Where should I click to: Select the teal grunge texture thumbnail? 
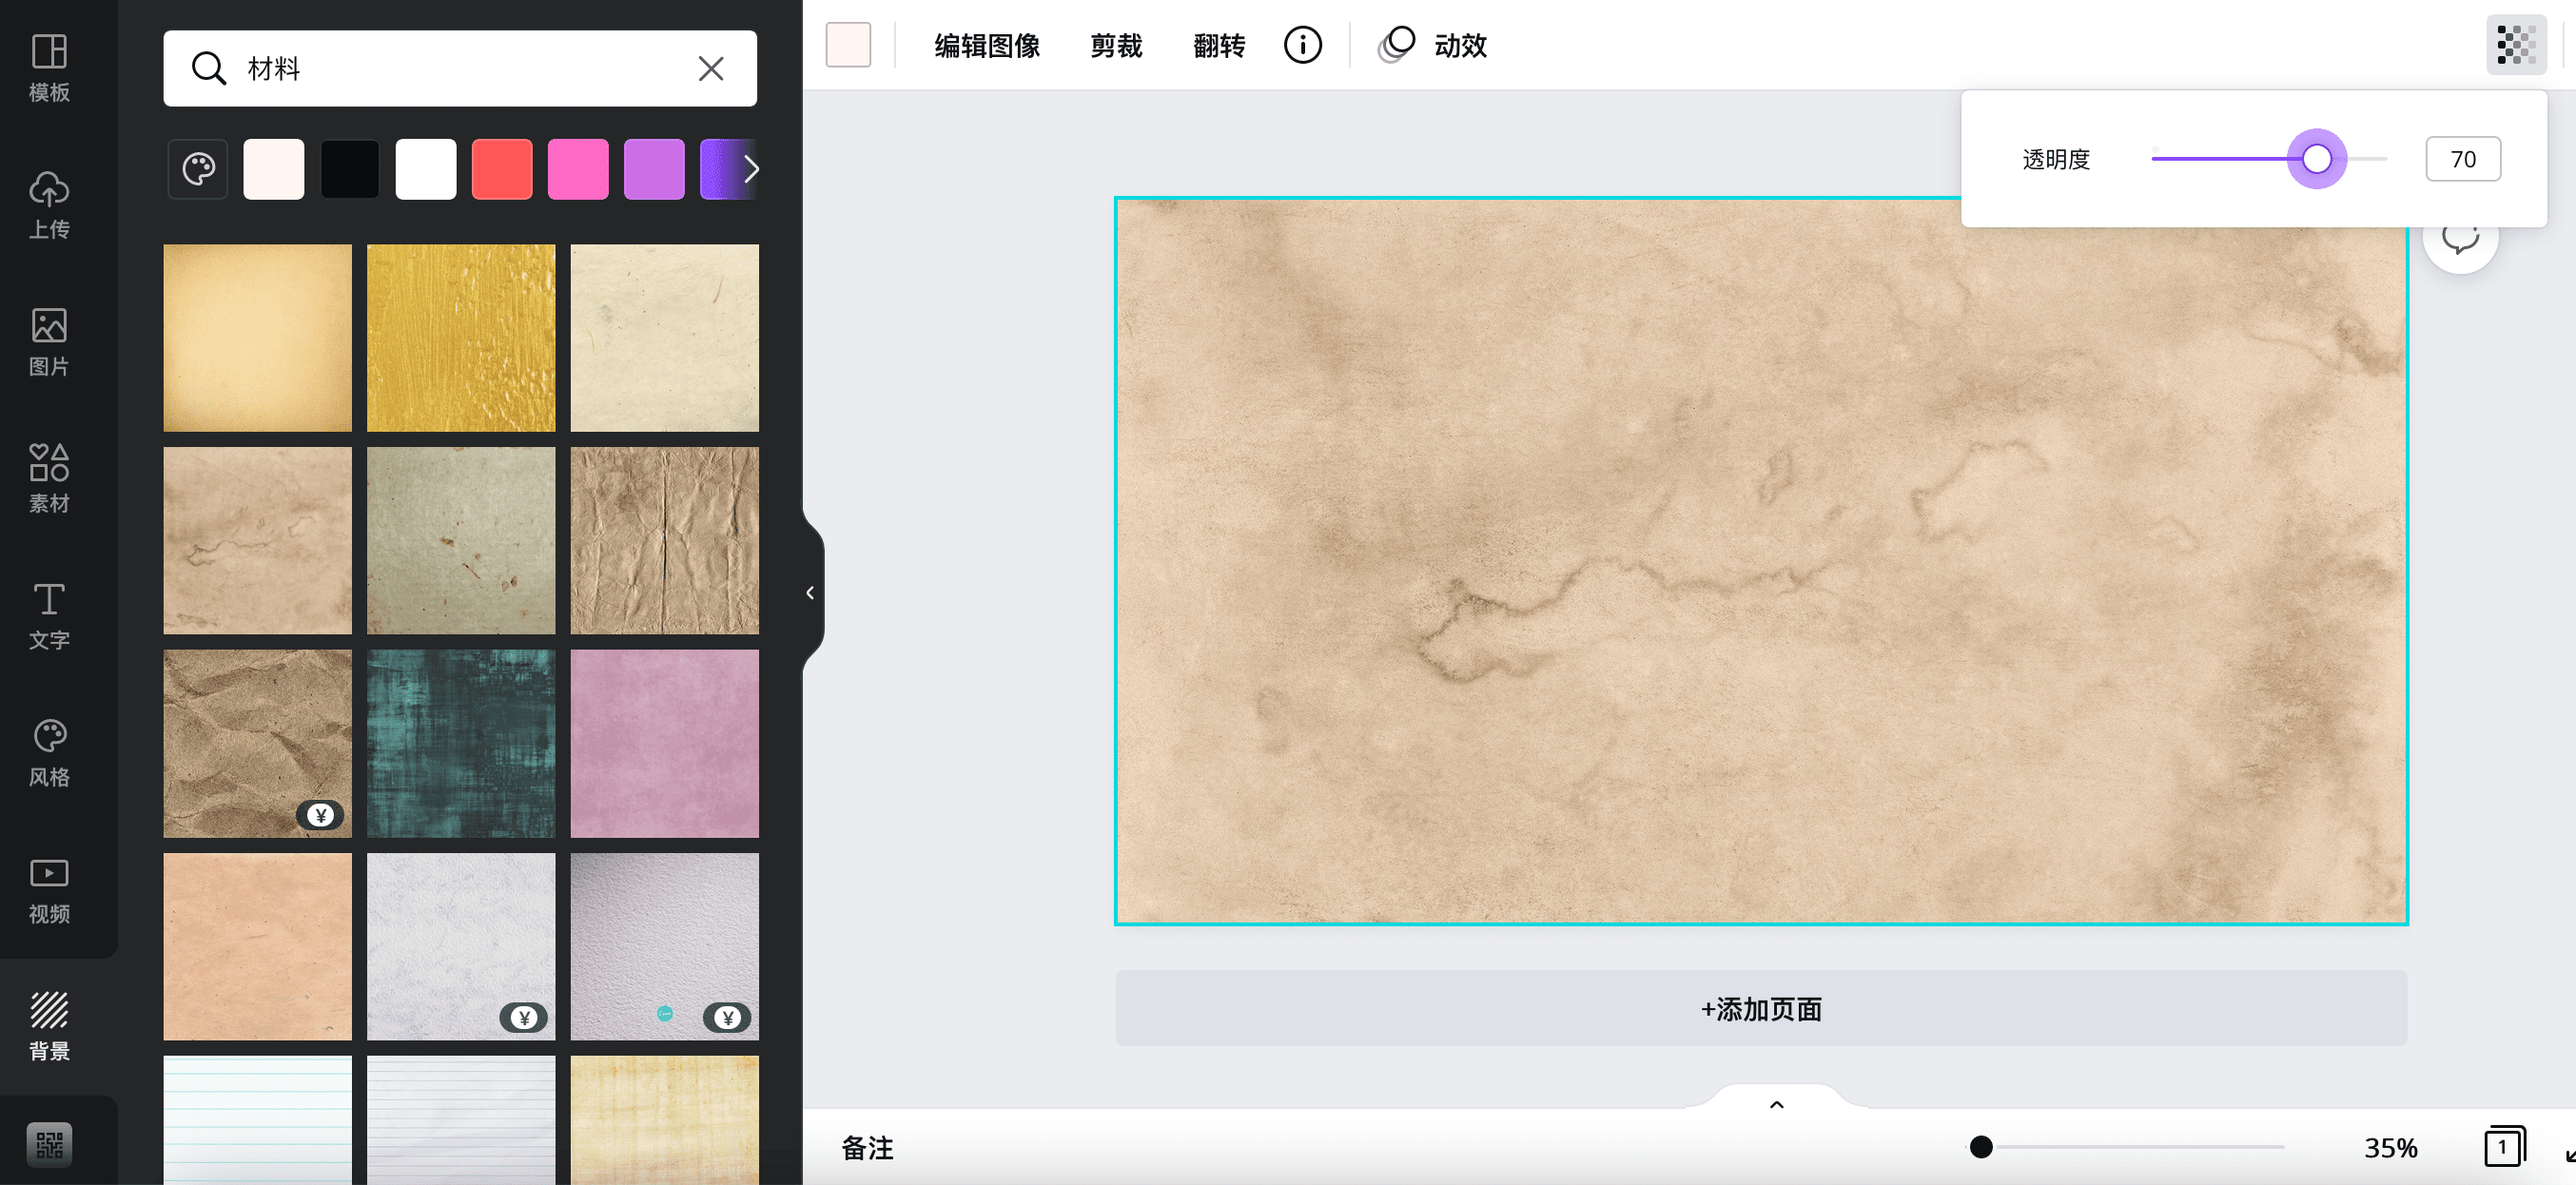pyautogui.click(x=461, y=743)
